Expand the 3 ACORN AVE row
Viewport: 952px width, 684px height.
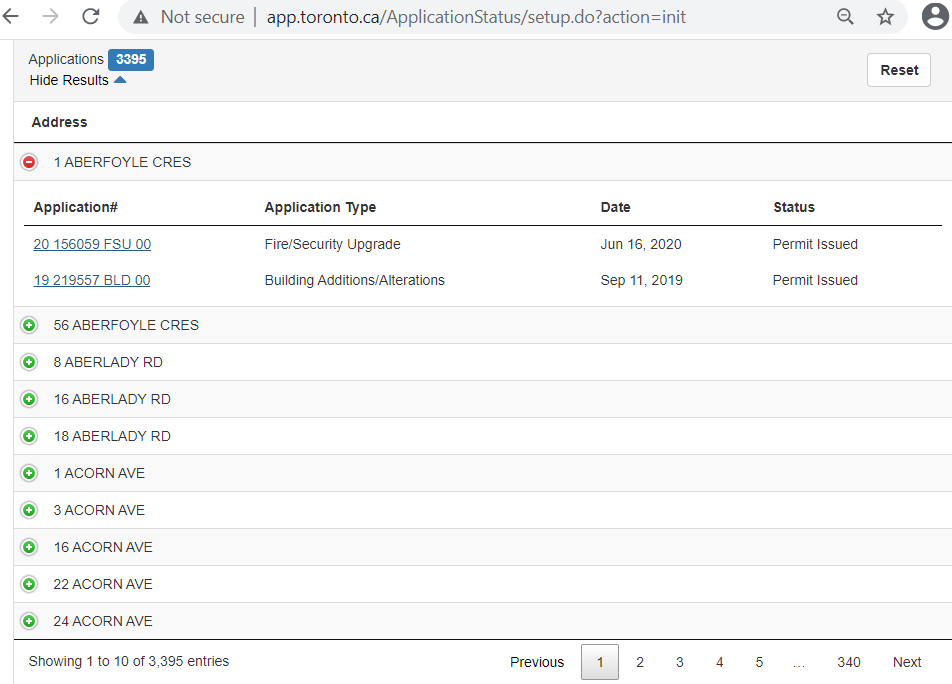(x=29, y=510)
